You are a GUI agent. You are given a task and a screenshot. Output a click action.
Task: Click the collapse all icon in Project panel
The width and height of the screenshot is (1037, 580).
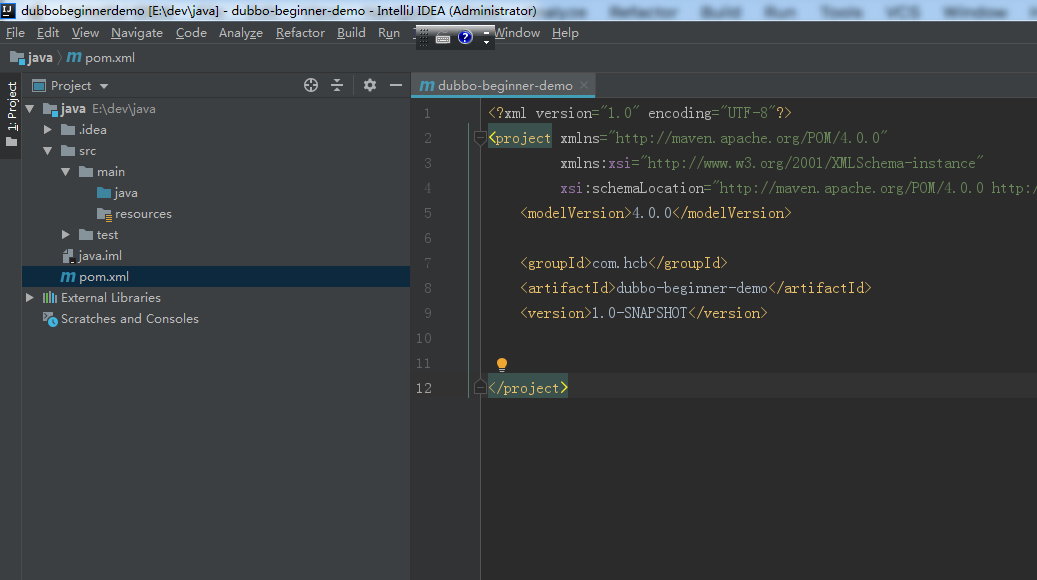coord(337,85)
